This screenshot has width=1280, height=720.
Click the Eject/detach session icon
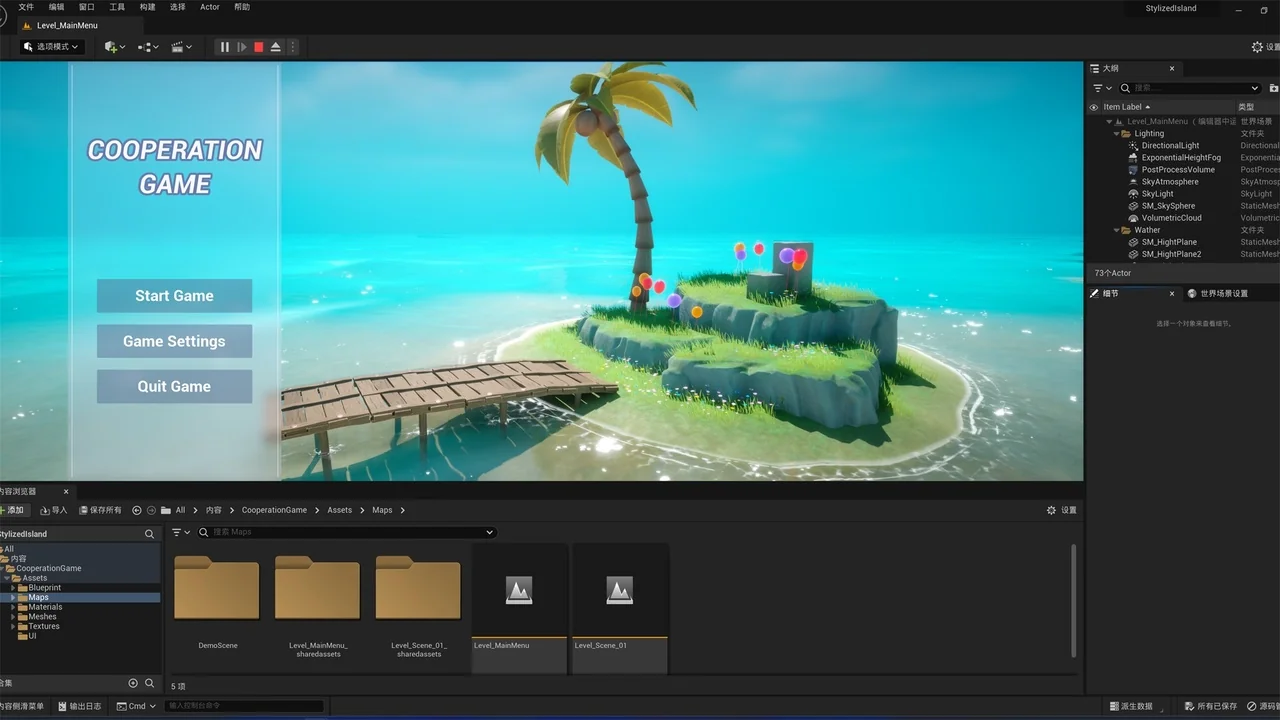(275, 46)
